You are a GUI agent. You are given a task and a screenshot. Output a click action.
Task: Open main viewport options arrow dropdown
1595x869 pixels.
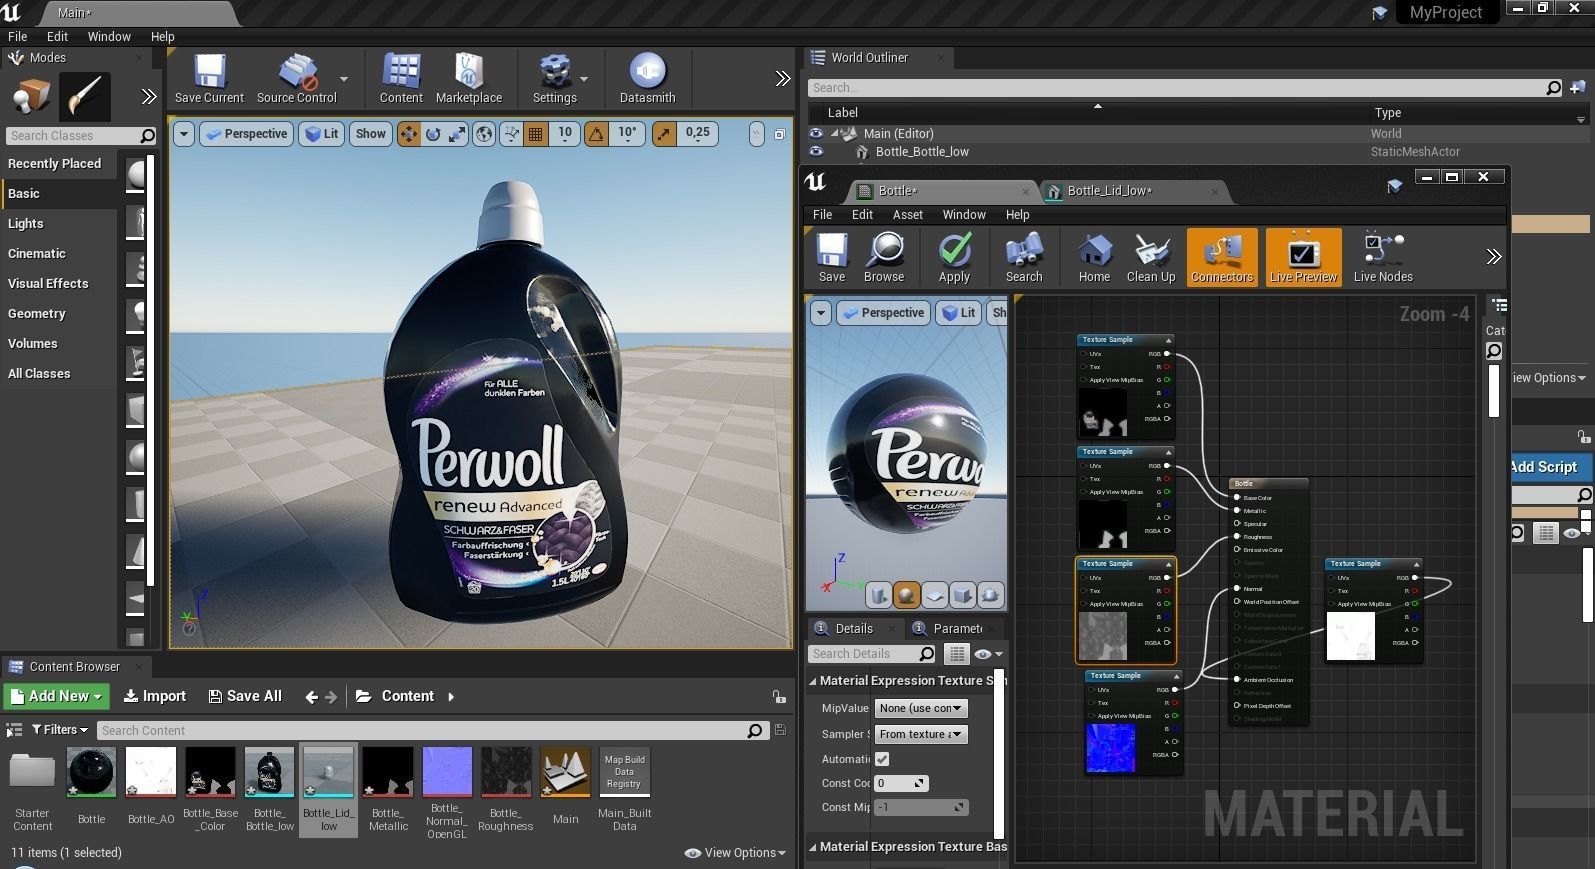(183, 134)
